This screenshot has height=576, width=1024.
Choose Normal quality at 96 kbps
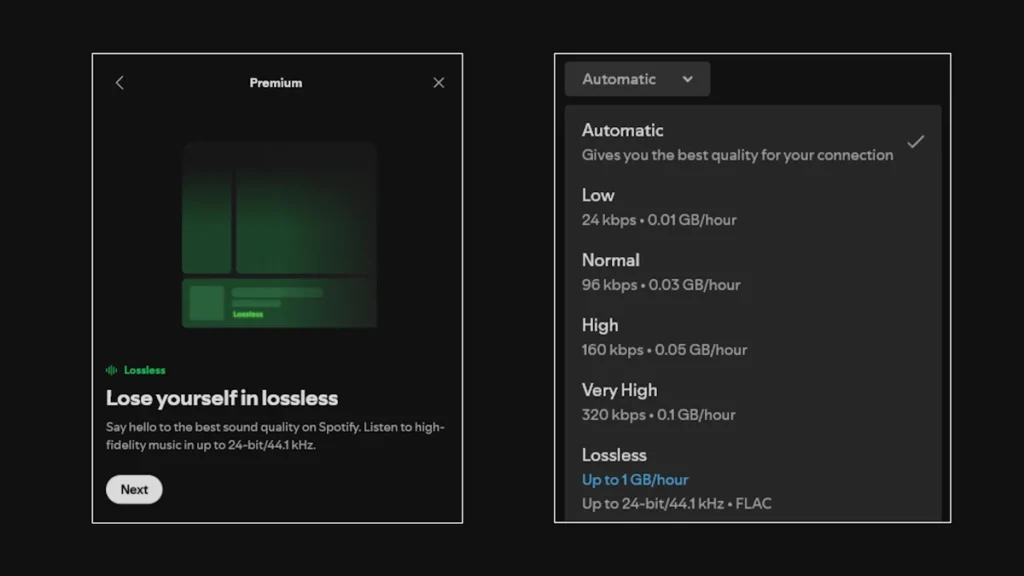(611, 260)
